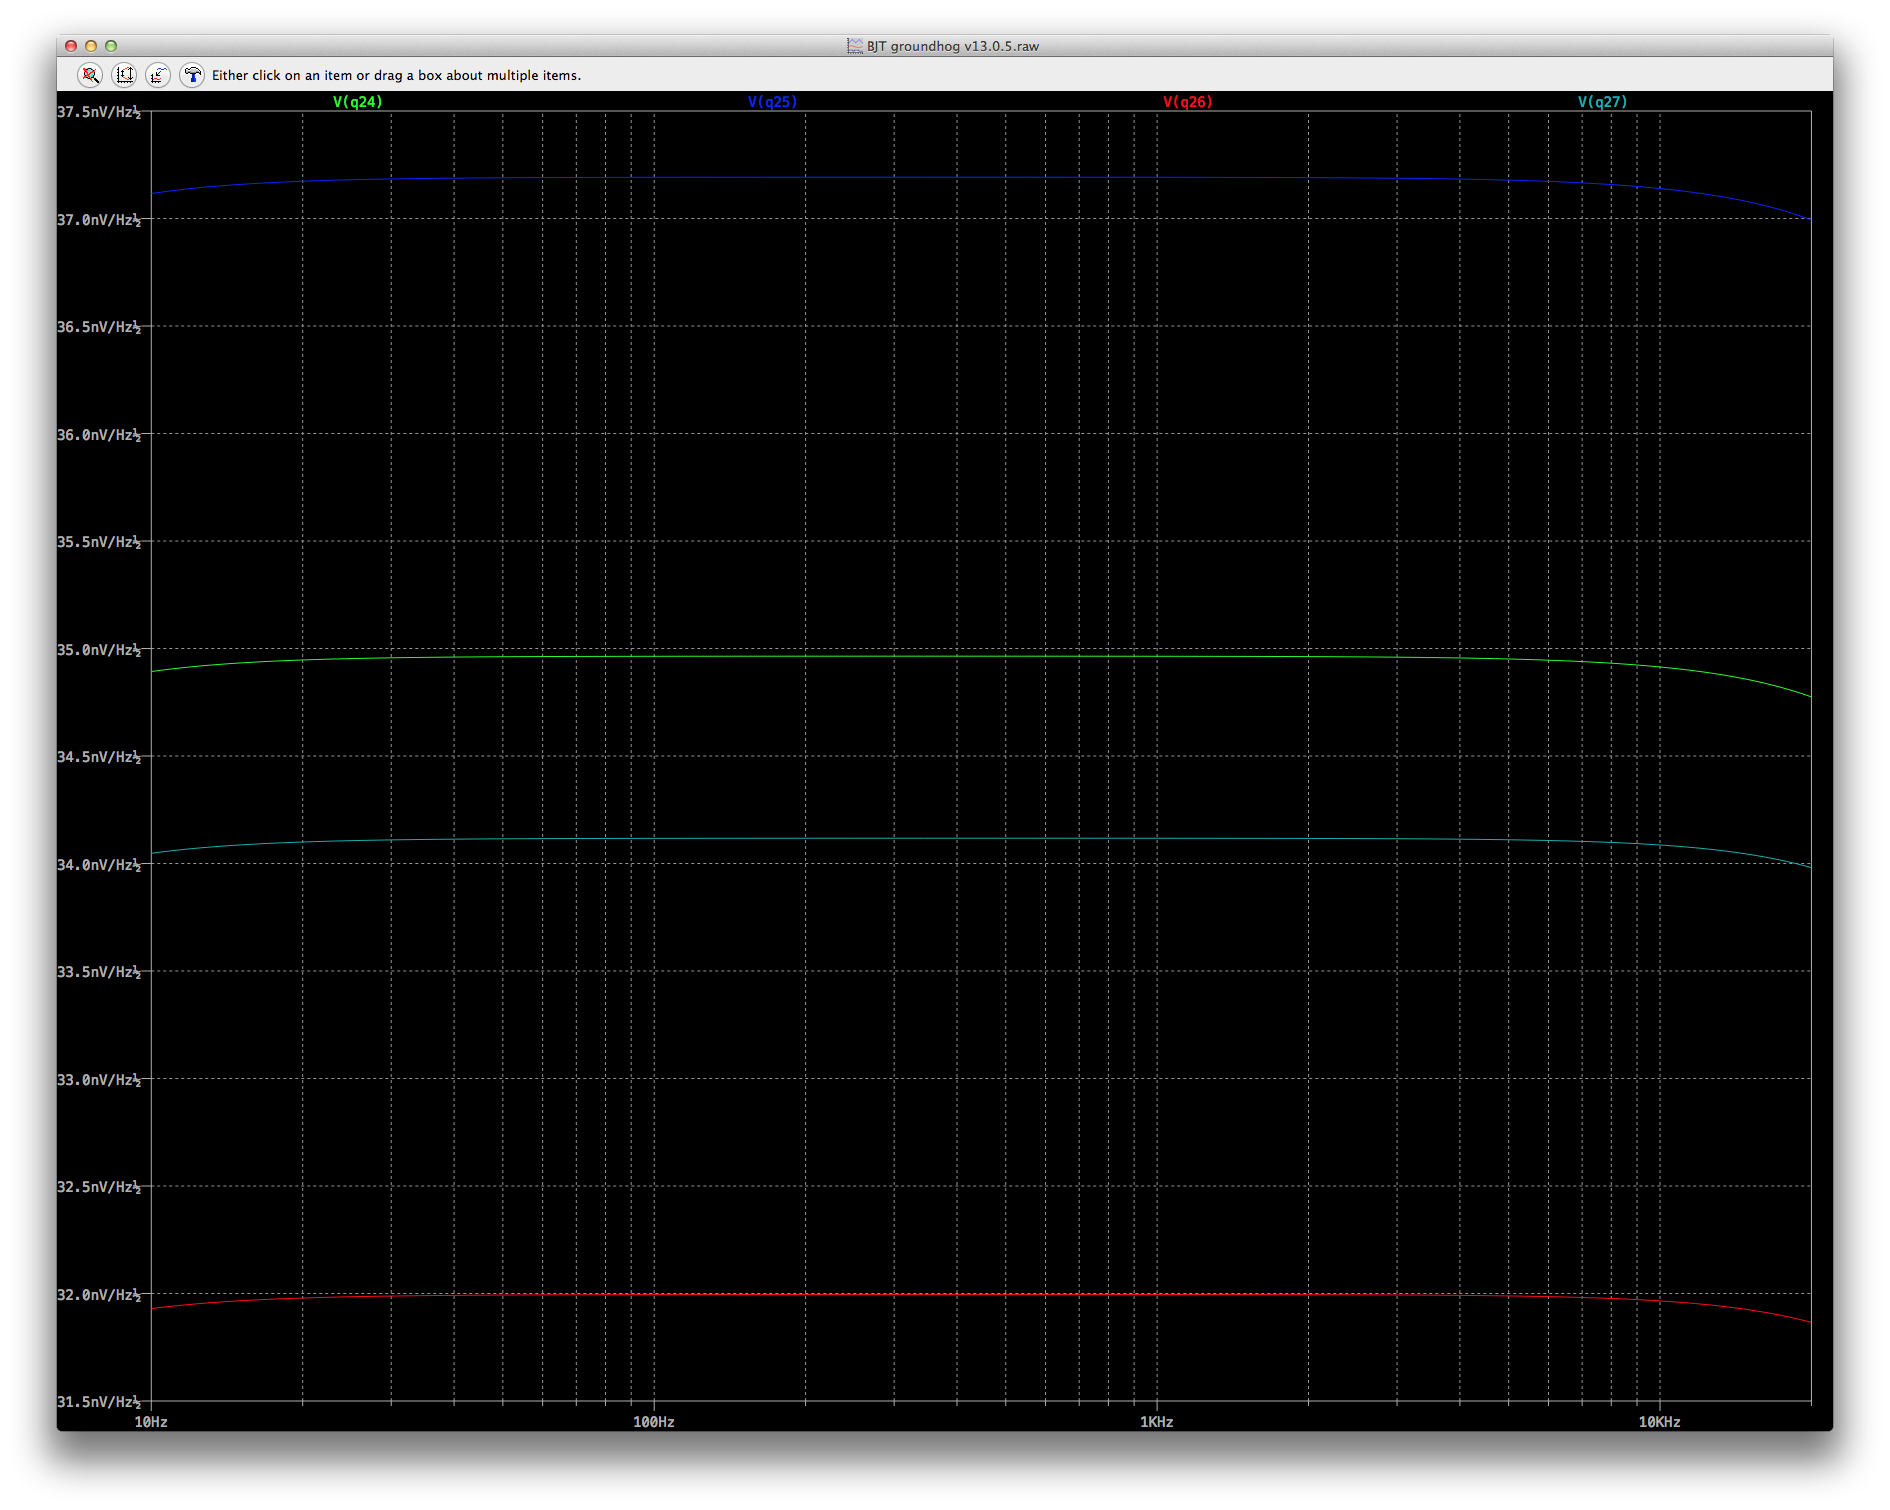
Task: Click the 37.5nV/Hz½ vertical axis label
Action: coord(99,112)
